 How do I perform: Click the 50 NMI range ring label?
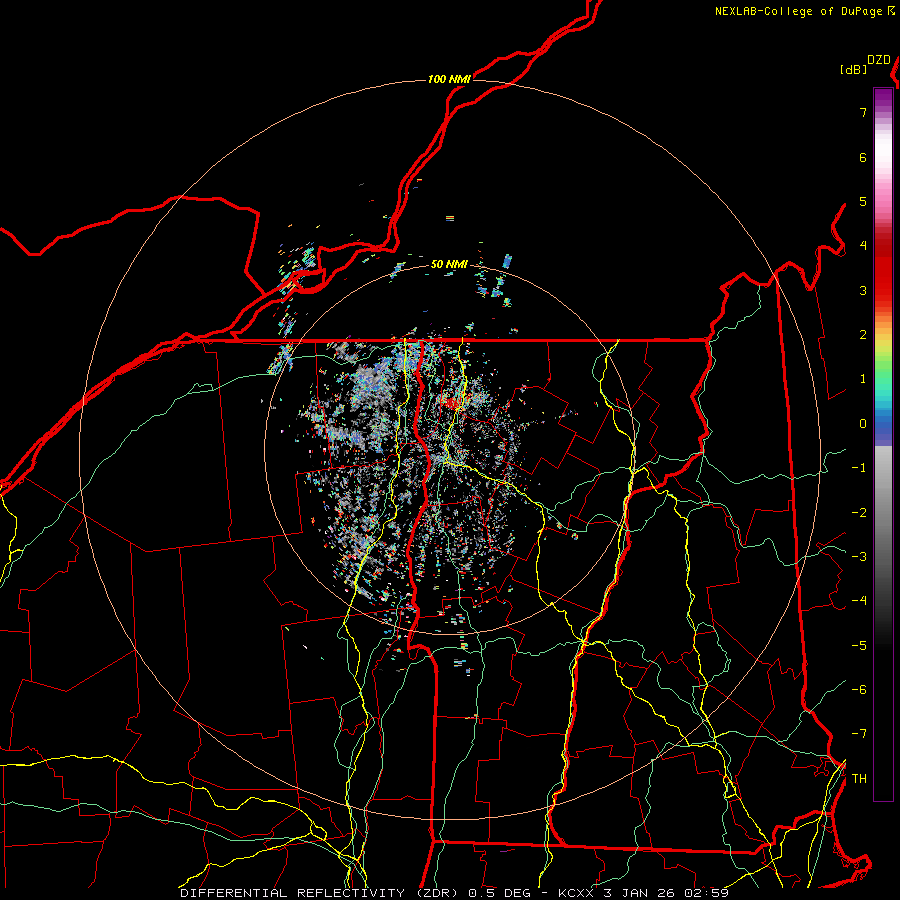[449, 264]
